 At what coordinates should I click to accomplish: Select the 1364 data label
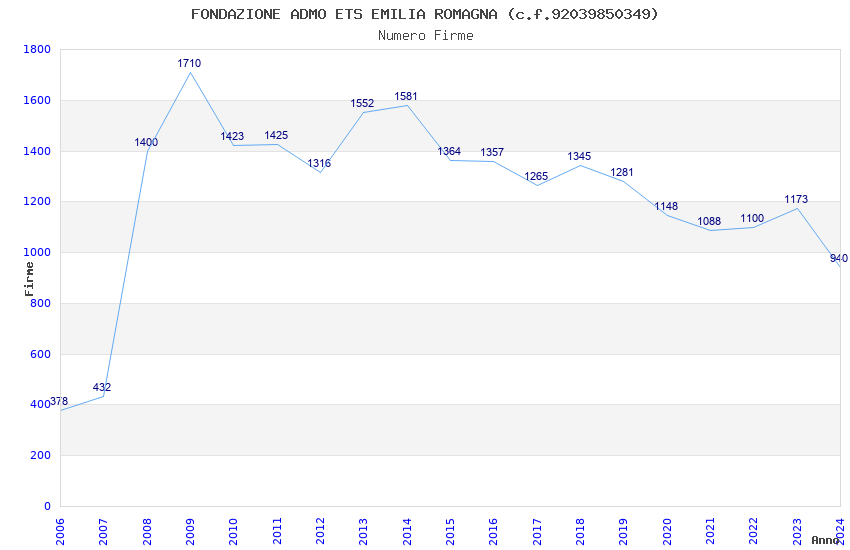(x=449, y=152)
